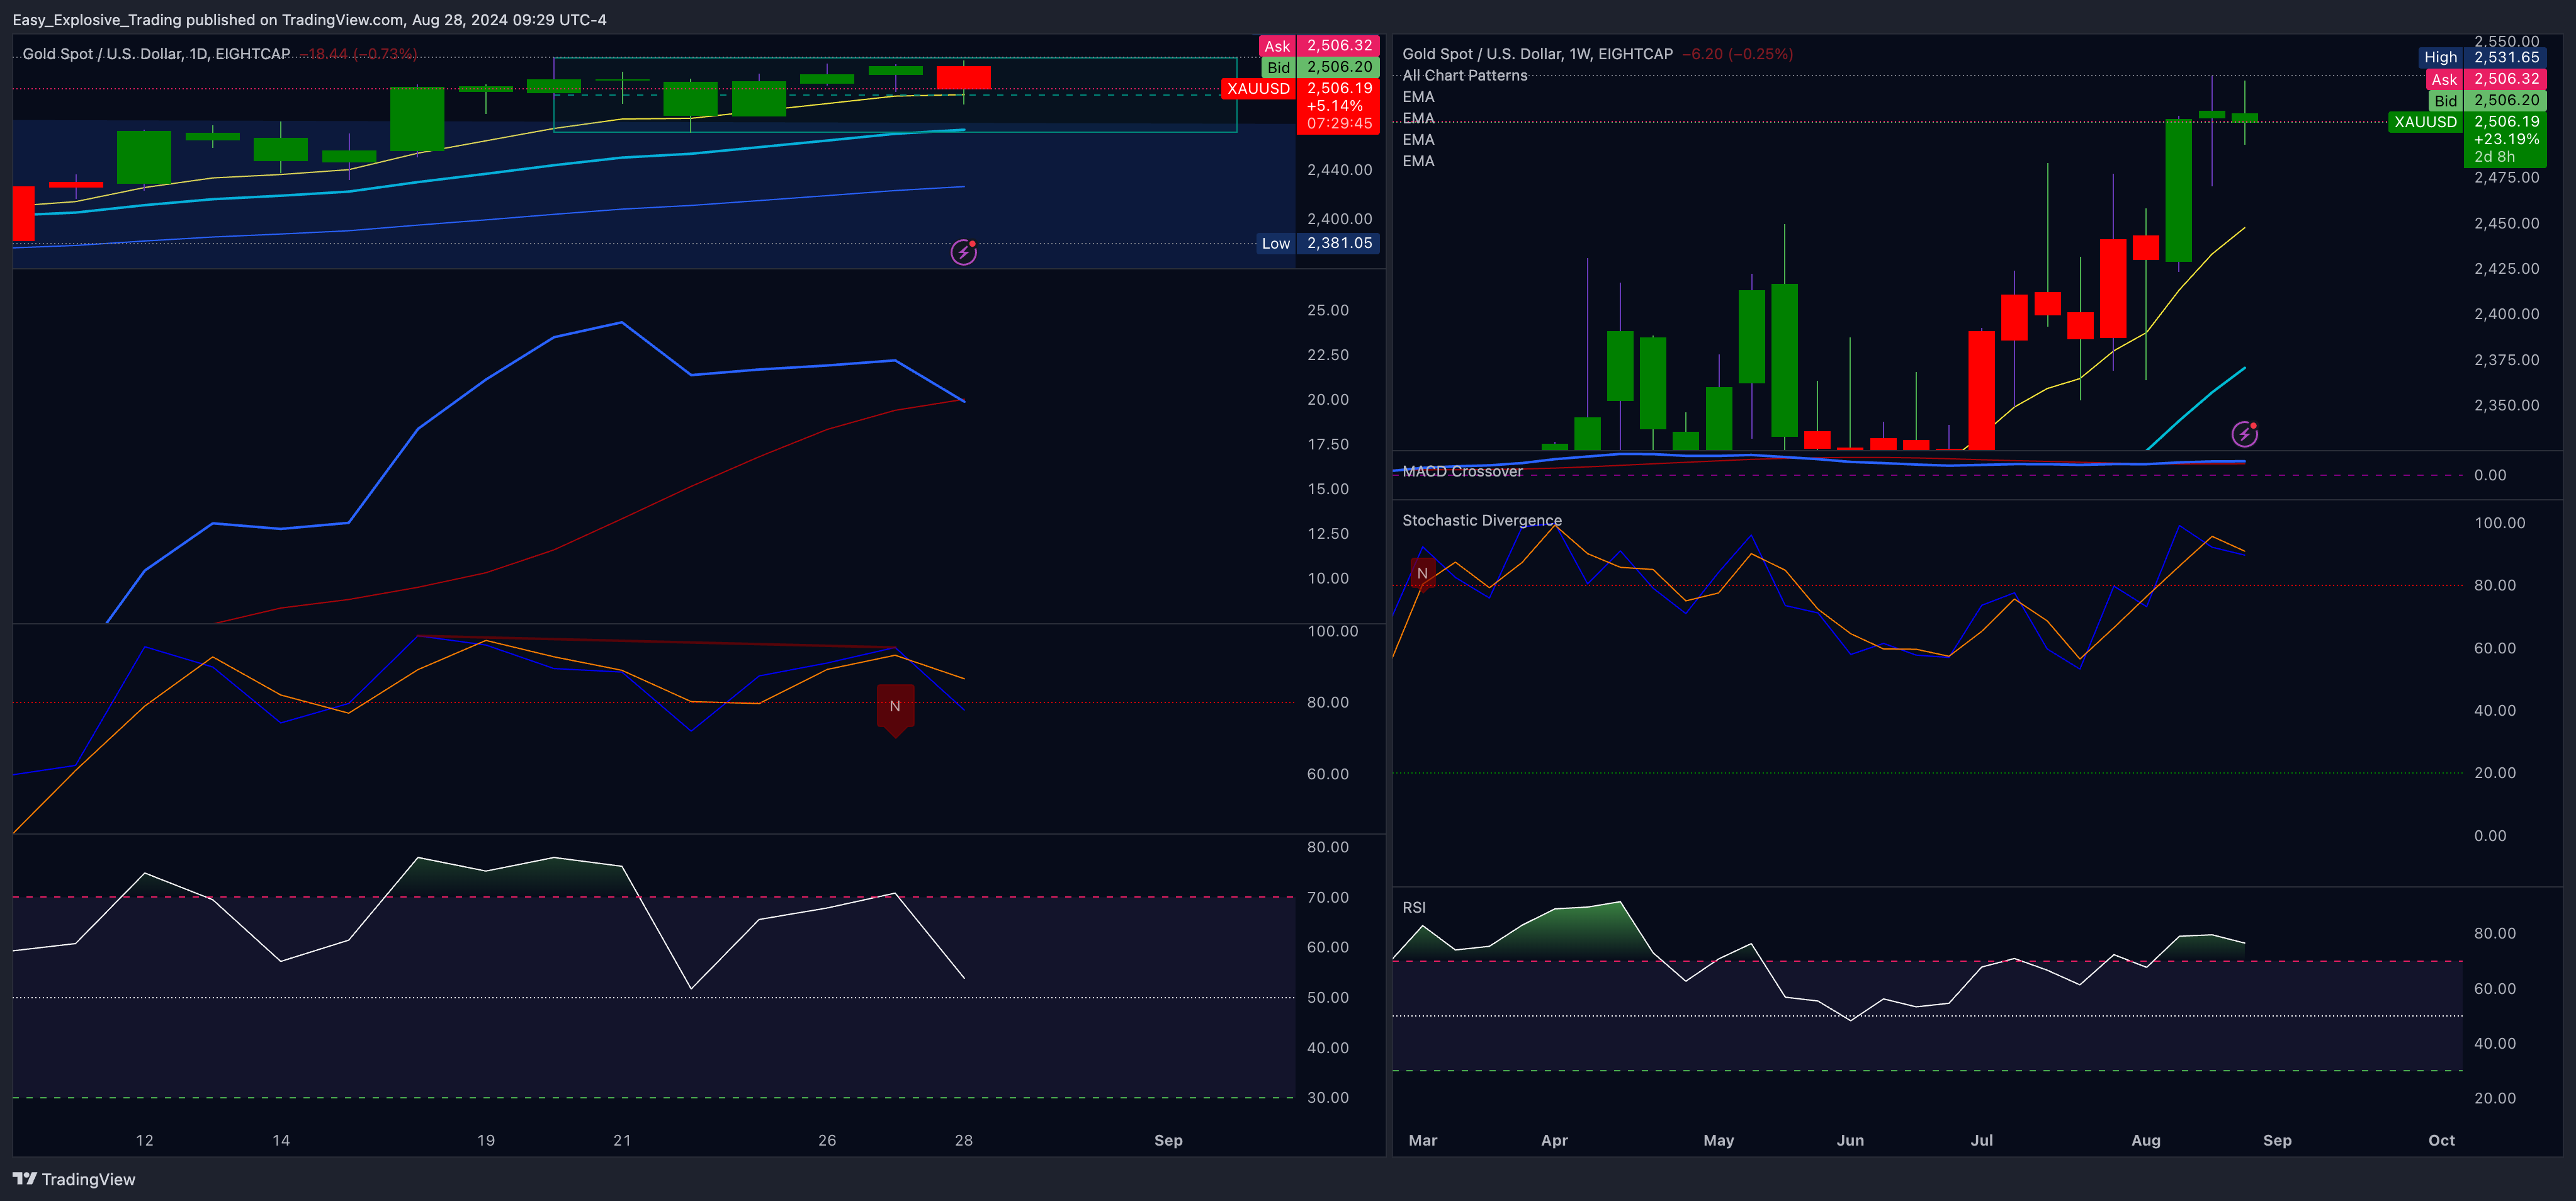Click the Sep label on the daily time axis
This screenshot has width=2576, height=1201.
click(x=1168, y=1140)
